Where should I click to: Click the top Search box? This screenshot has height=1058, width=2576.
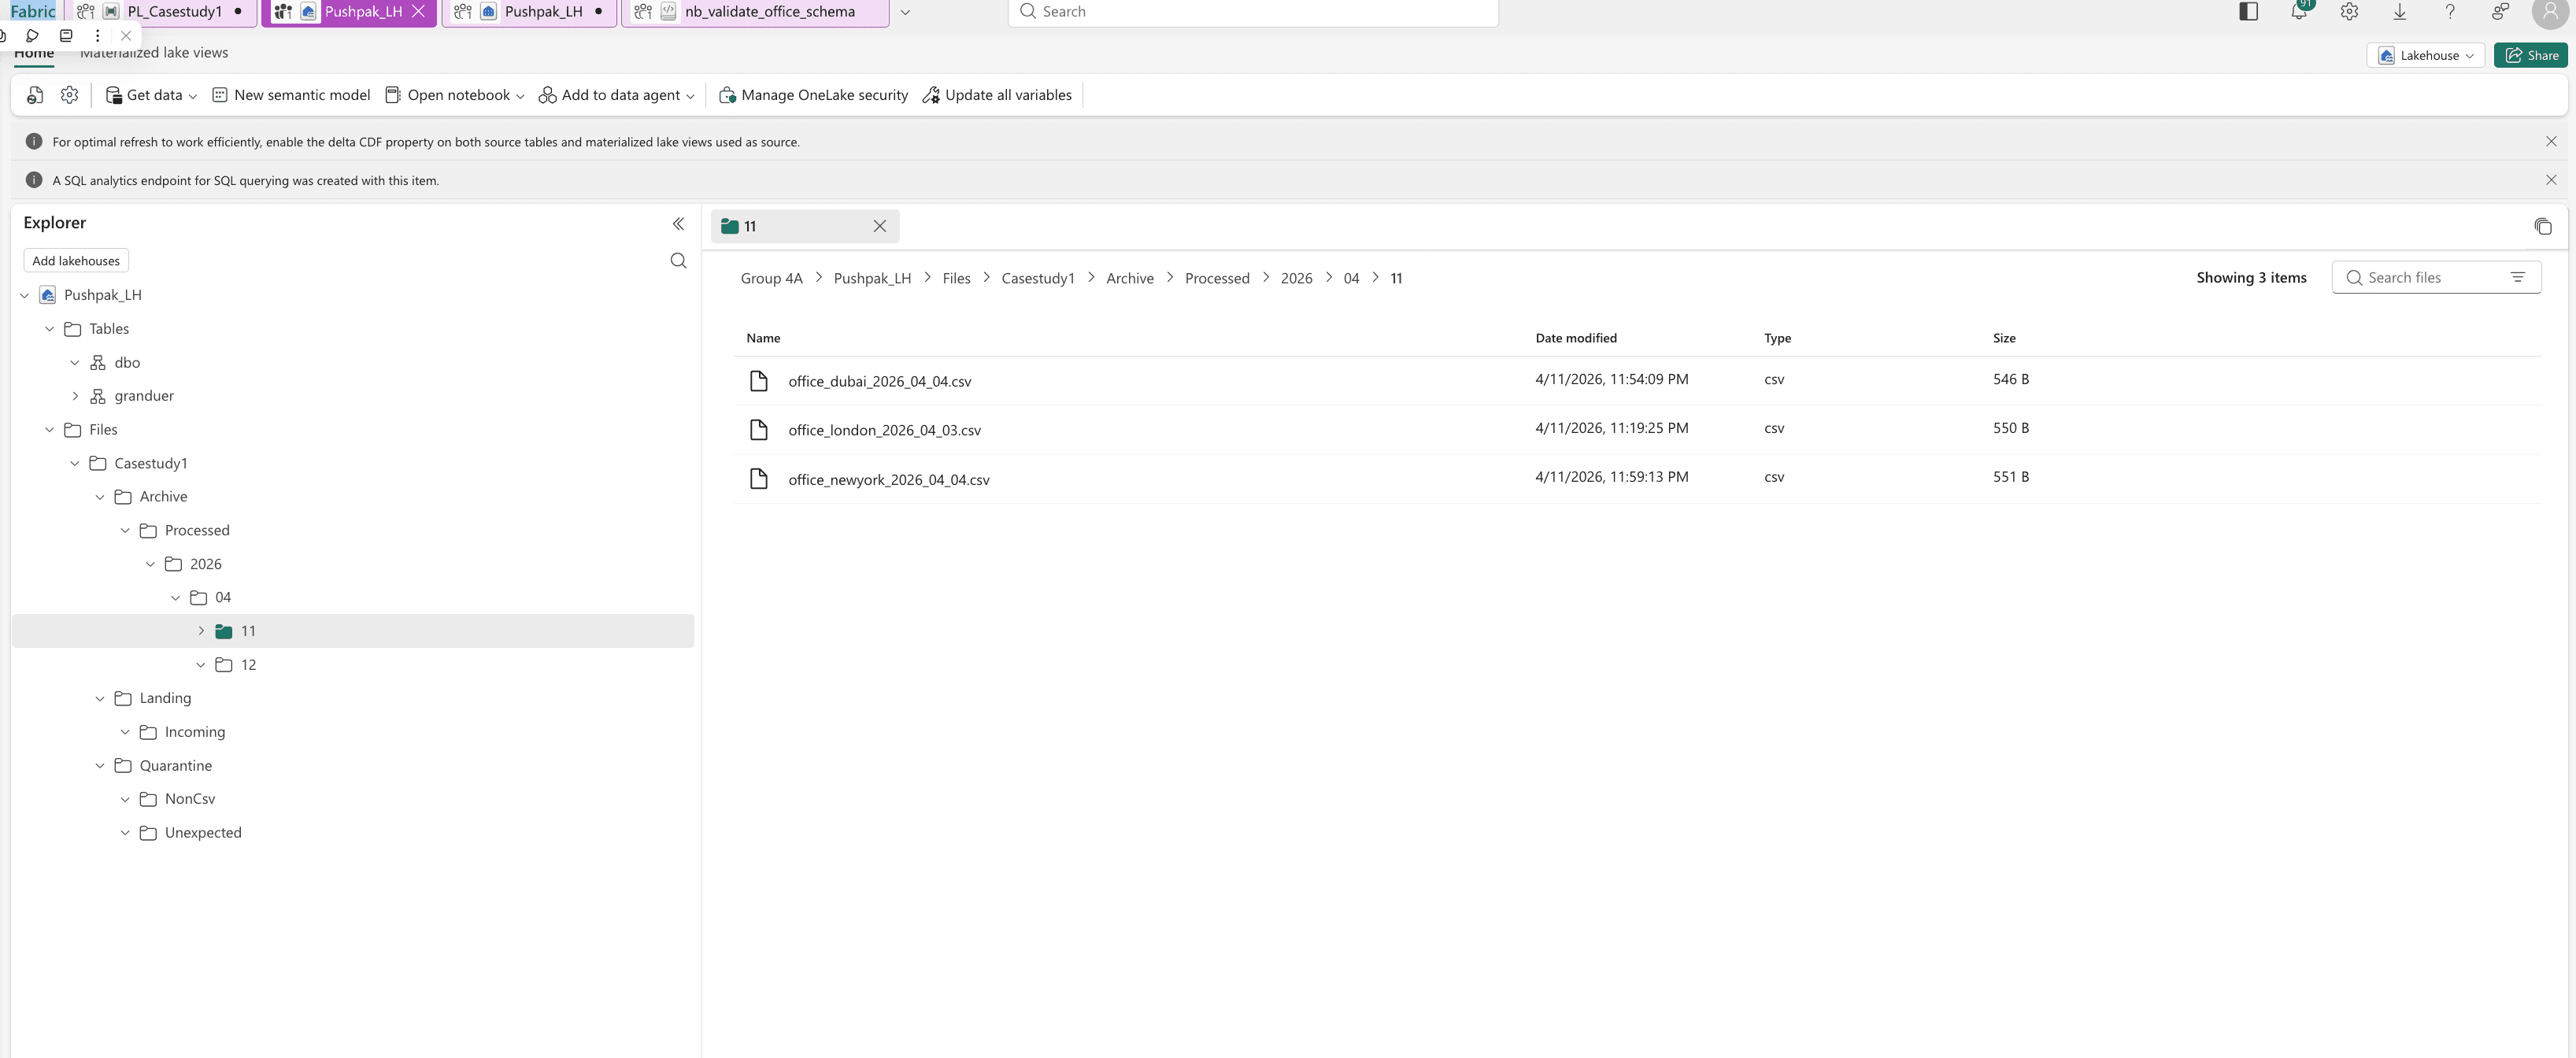point(1253,12)
